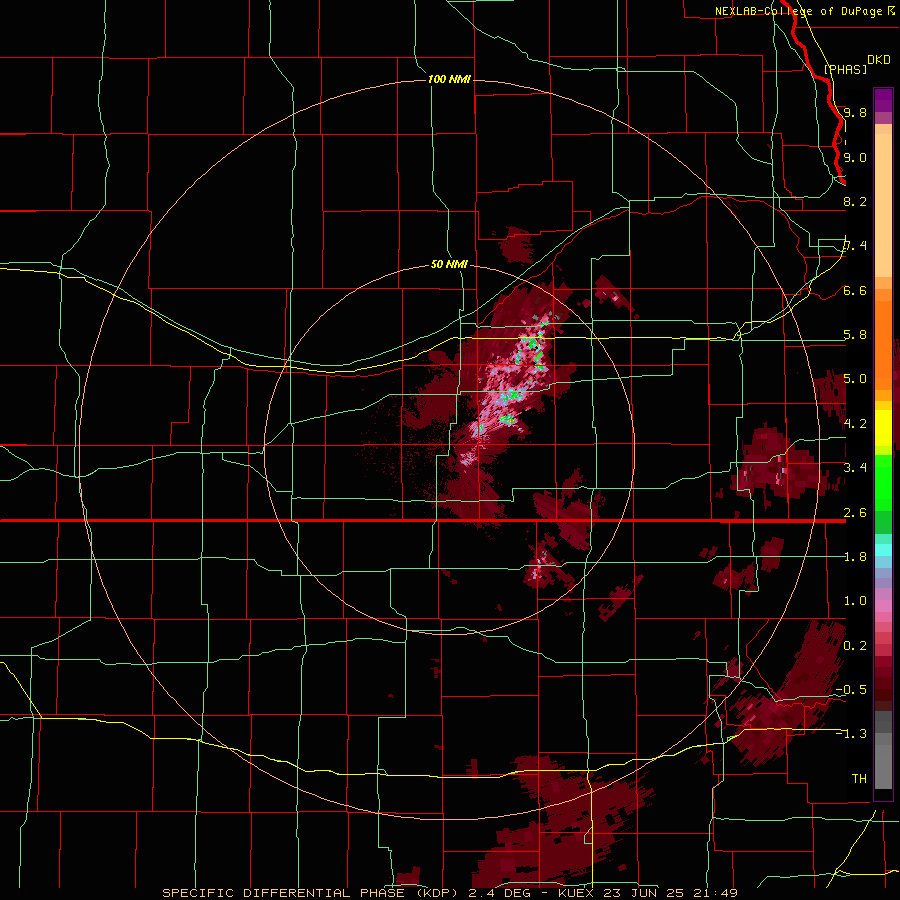900x900 pixels.
Task: Click the 0.2 value on the legend
Action: point(855,646)
